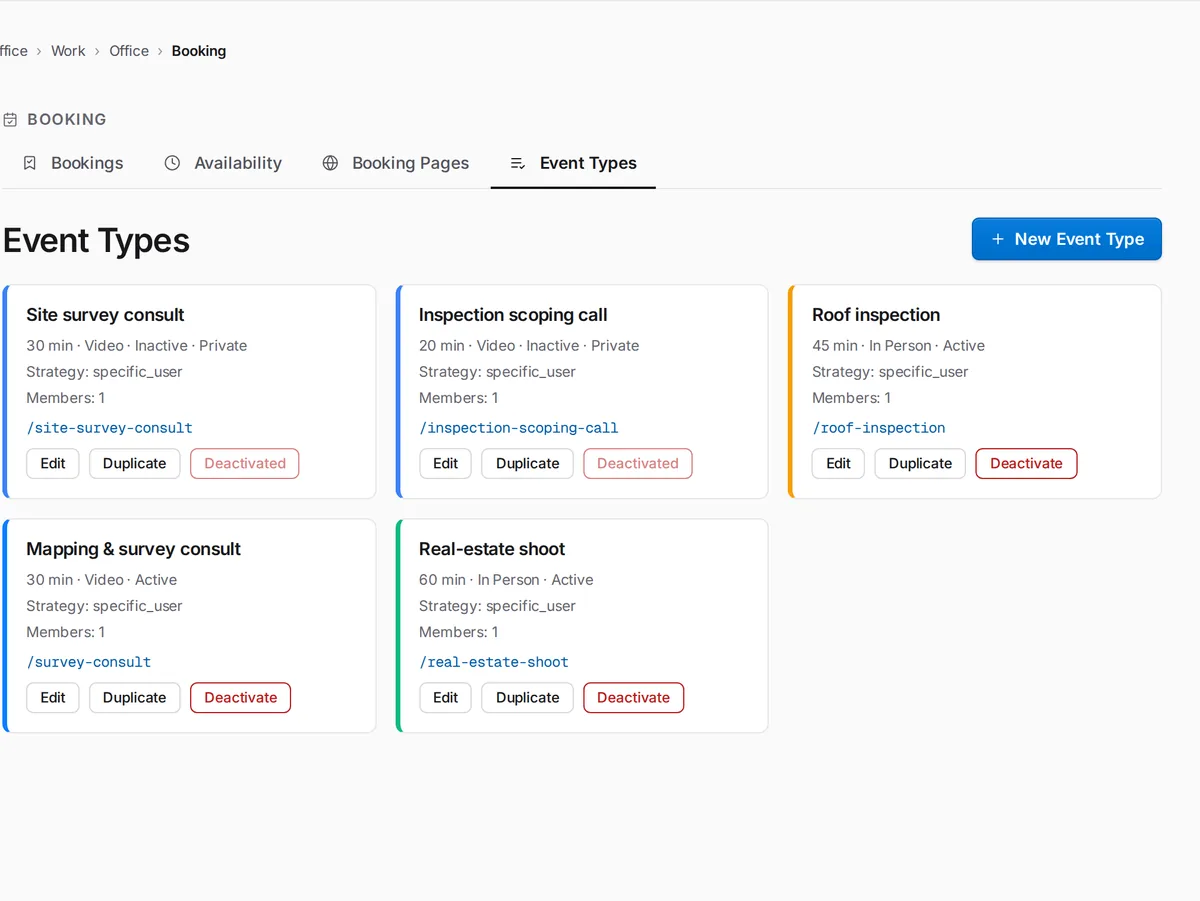The height and width of the screenshot is (901, 1200).
Task: Duplicate the Roof inspection event
Action: (920, 464)
